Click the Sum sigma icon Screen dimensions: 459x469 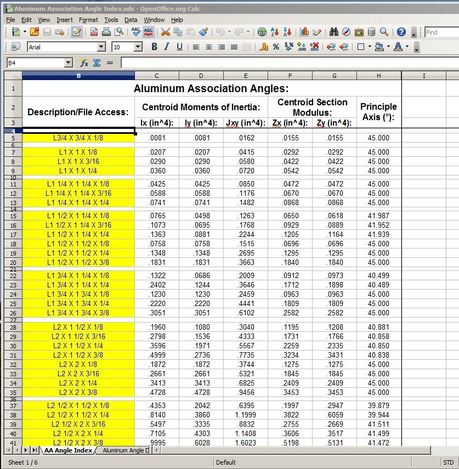coord(97,63)
